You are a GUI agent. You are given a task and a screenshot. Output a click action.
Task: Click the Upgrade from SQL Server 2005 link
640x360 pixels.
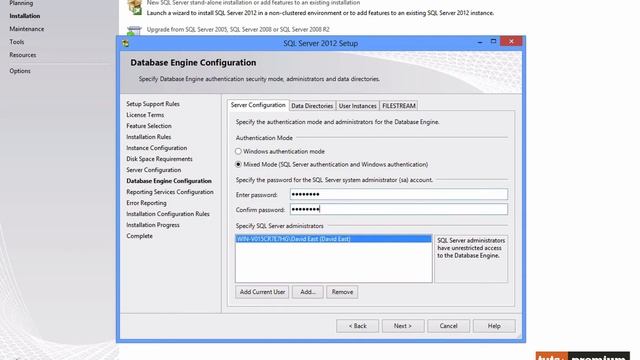[238, 29]
